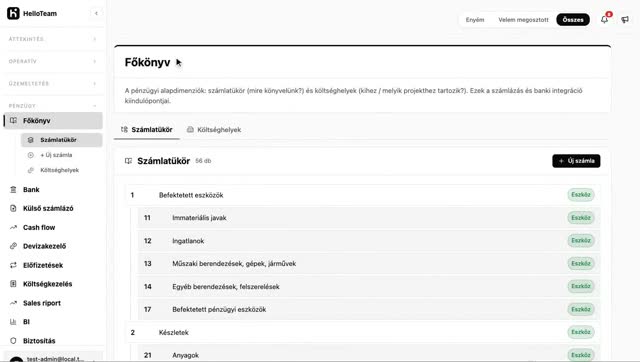
Task: Click the HelloTeam logo icon
Action: coord(13,13)
